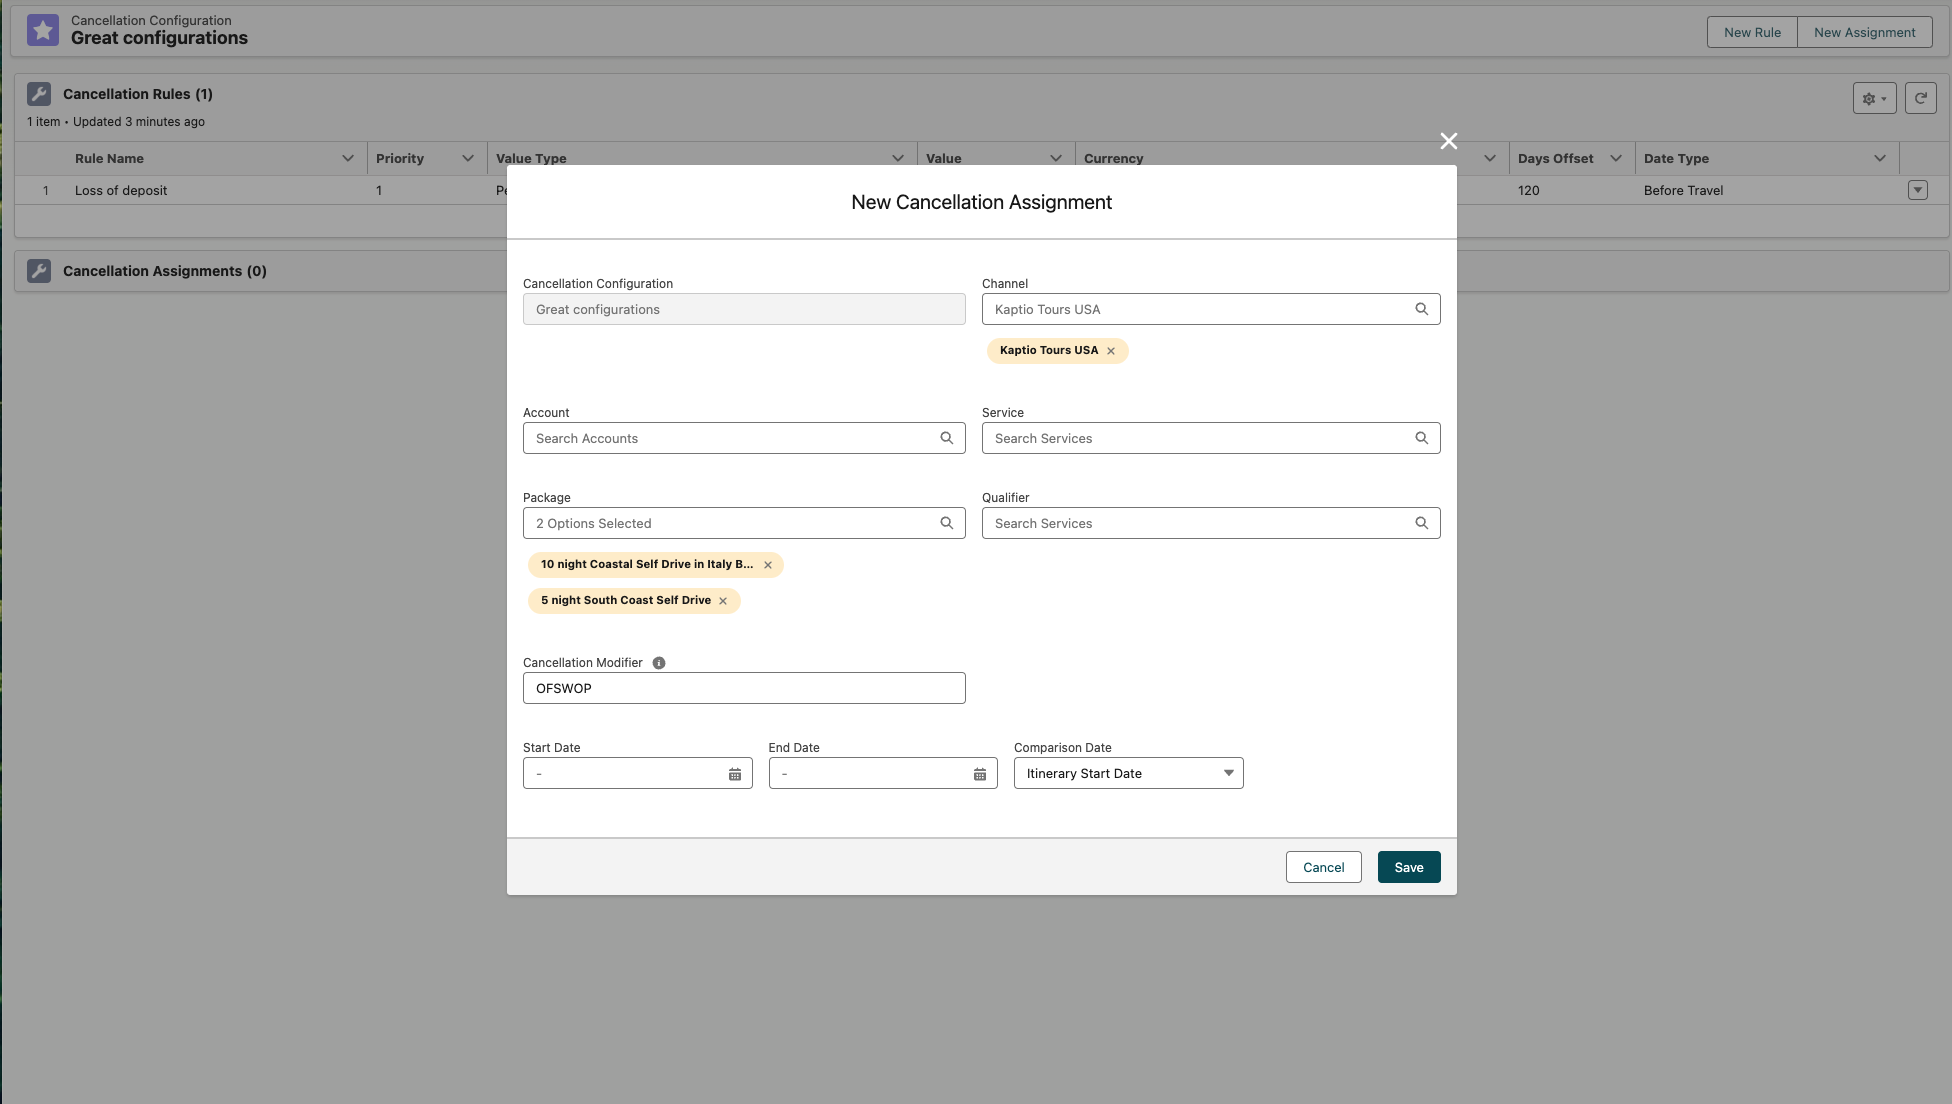
Task: Save the new cancellation assignment
Action: 1408,867
